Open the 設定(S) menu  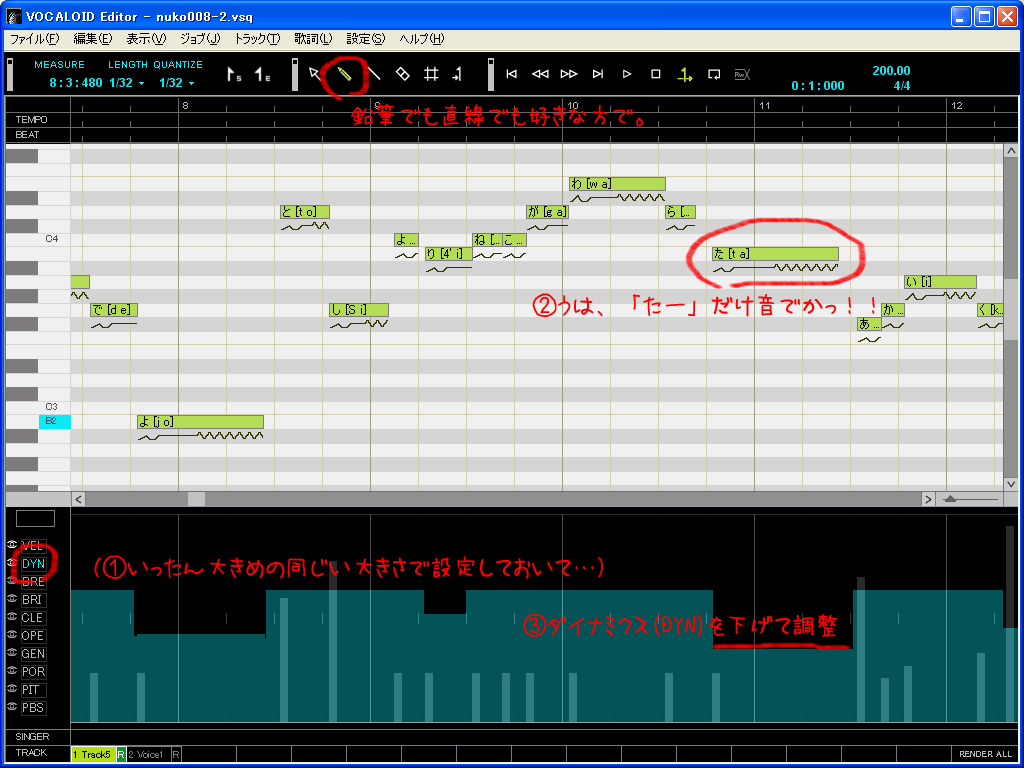[366, 39]
